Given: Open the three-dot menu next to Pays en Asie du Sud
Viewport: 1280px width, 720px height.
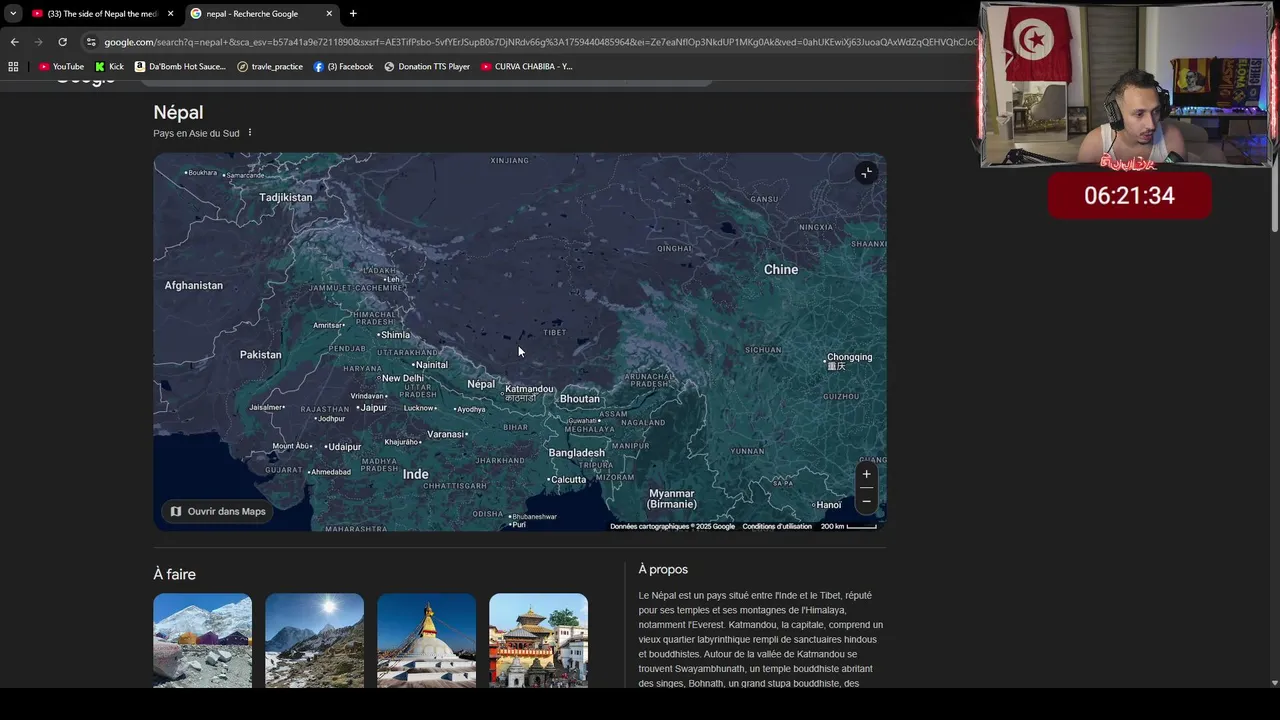Looking at the screenshot, I should coord(250,133).
